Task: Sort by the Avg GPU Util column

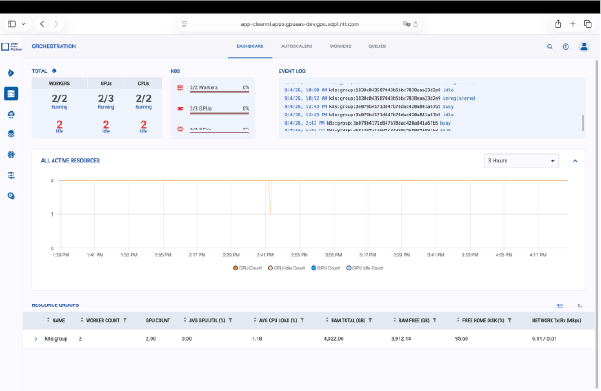Action: [185, 320]
